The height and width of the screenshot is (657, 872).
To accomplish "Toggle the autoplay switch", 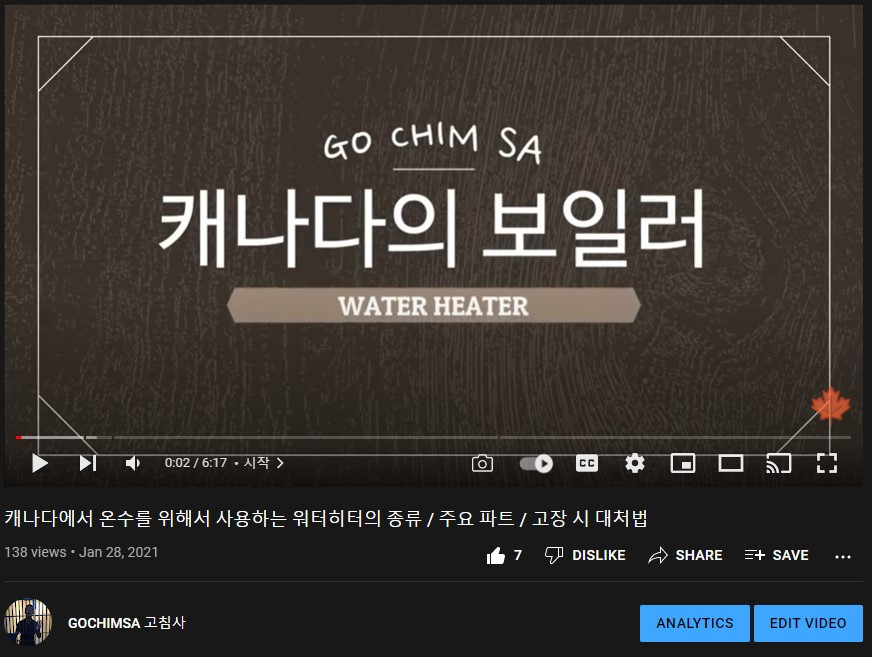I will pos(536,463).
